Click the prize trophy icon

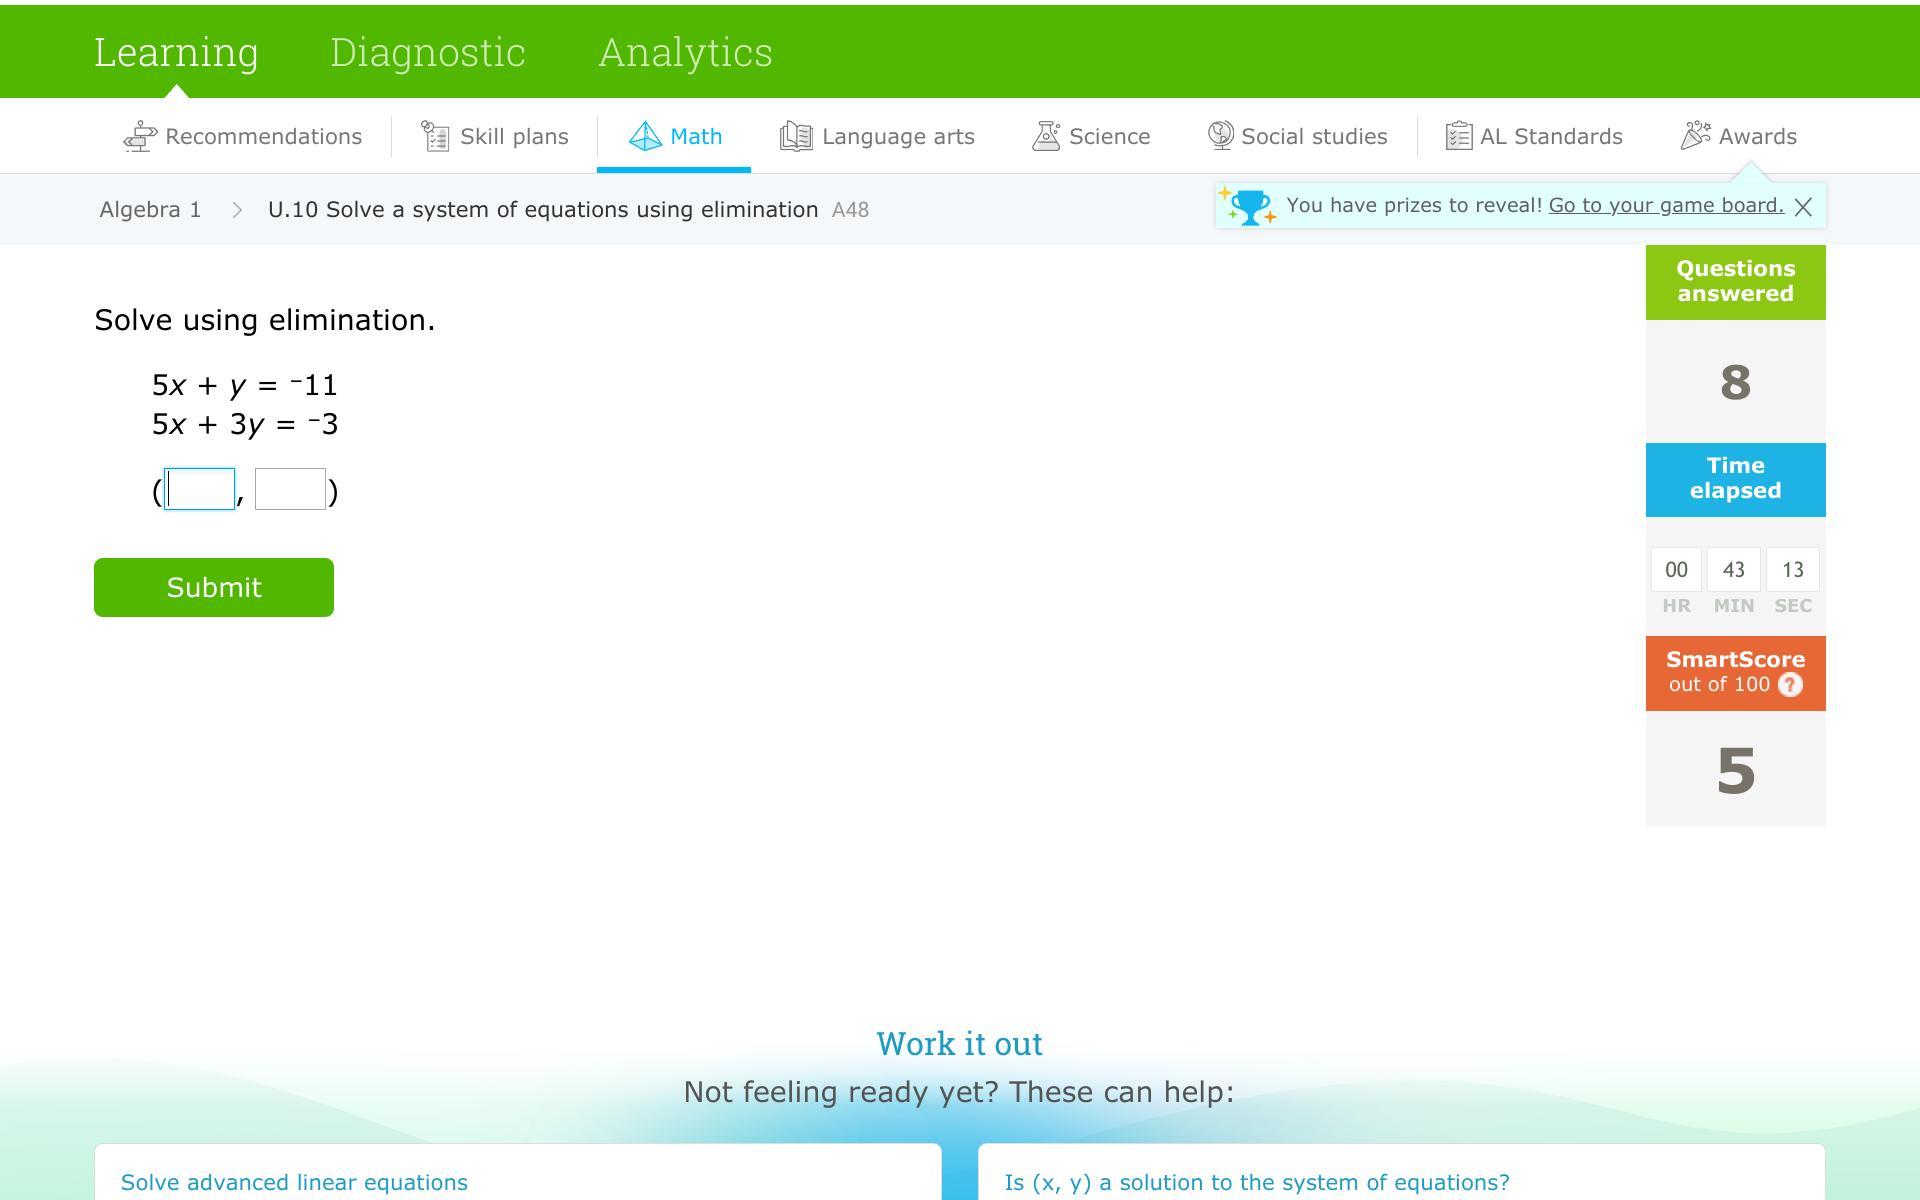(x=1249, y=207)
